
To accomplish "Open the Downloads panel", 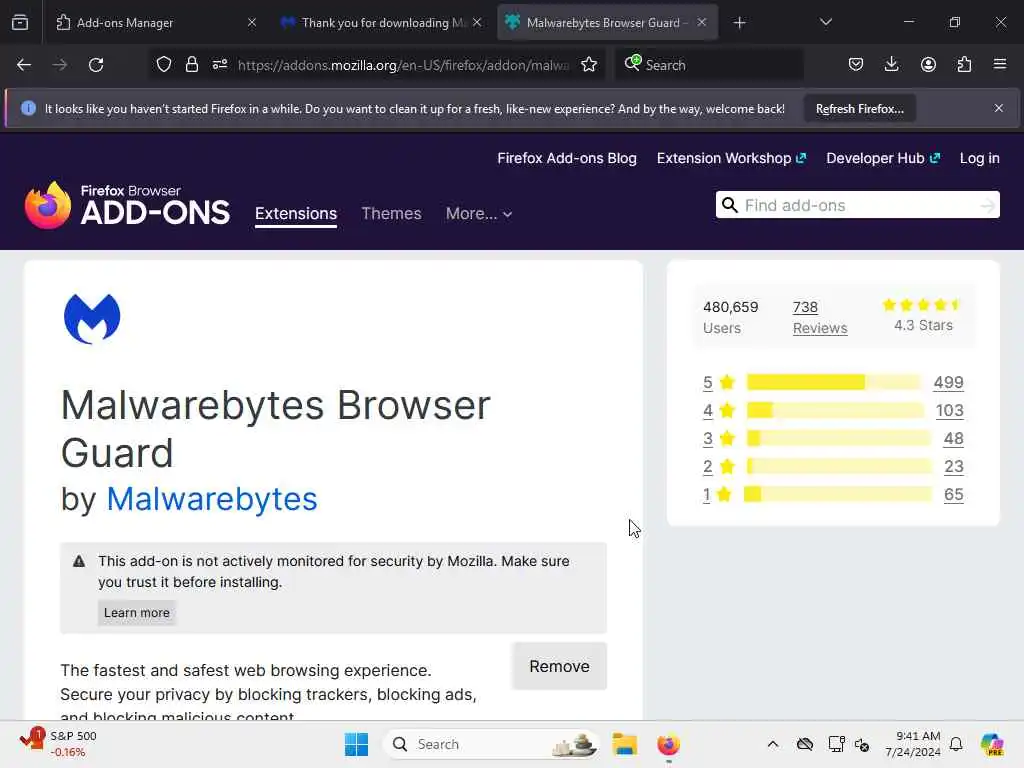I will 891,64.
